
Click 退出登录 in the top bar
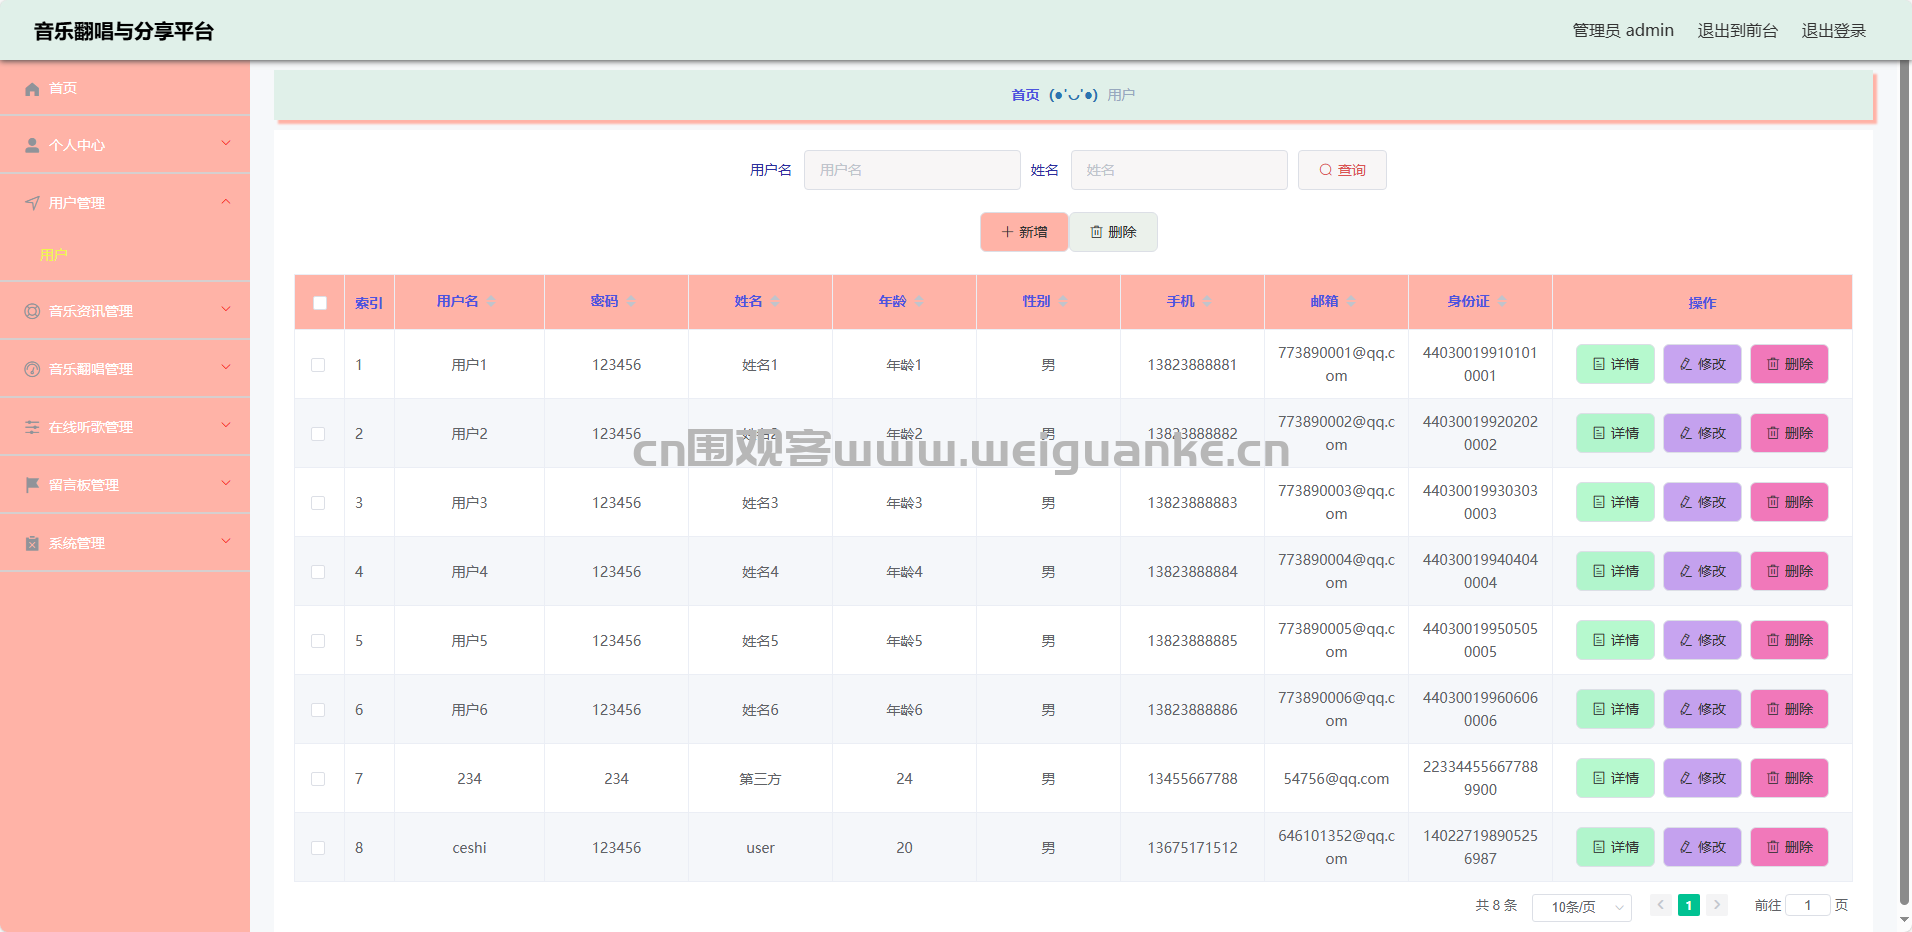tap(1834, 31)
